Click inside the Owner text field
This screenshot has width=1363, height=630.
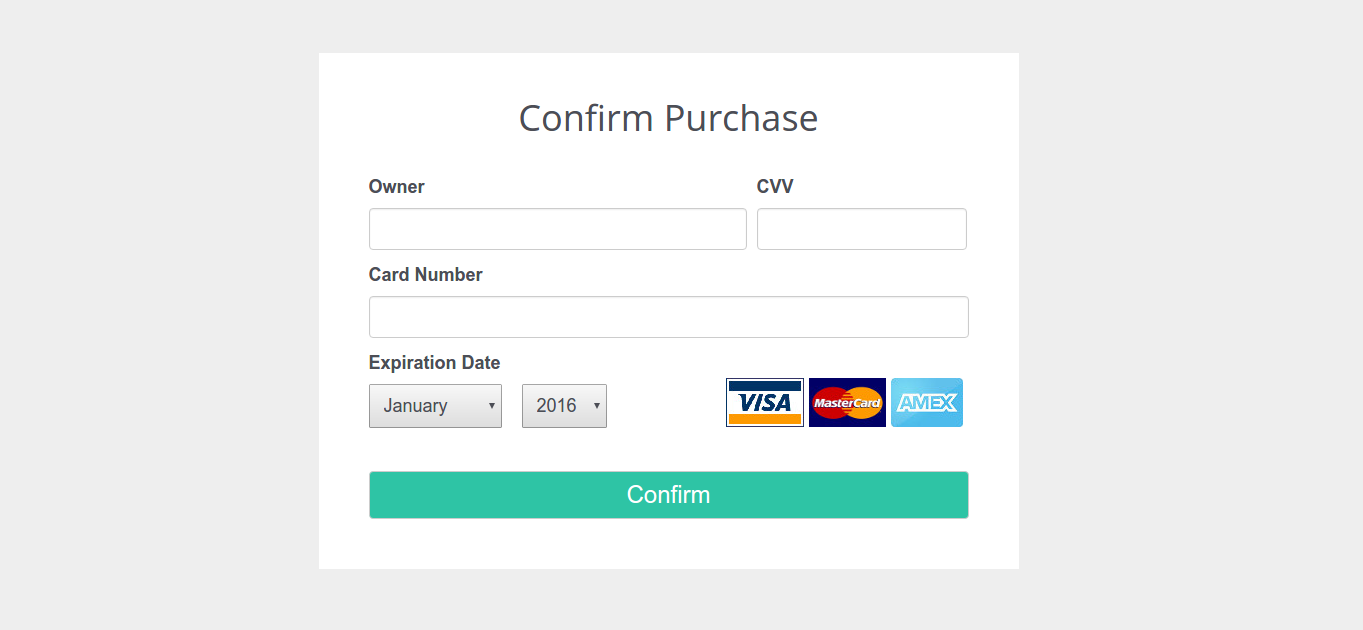[x=557, y=228]
